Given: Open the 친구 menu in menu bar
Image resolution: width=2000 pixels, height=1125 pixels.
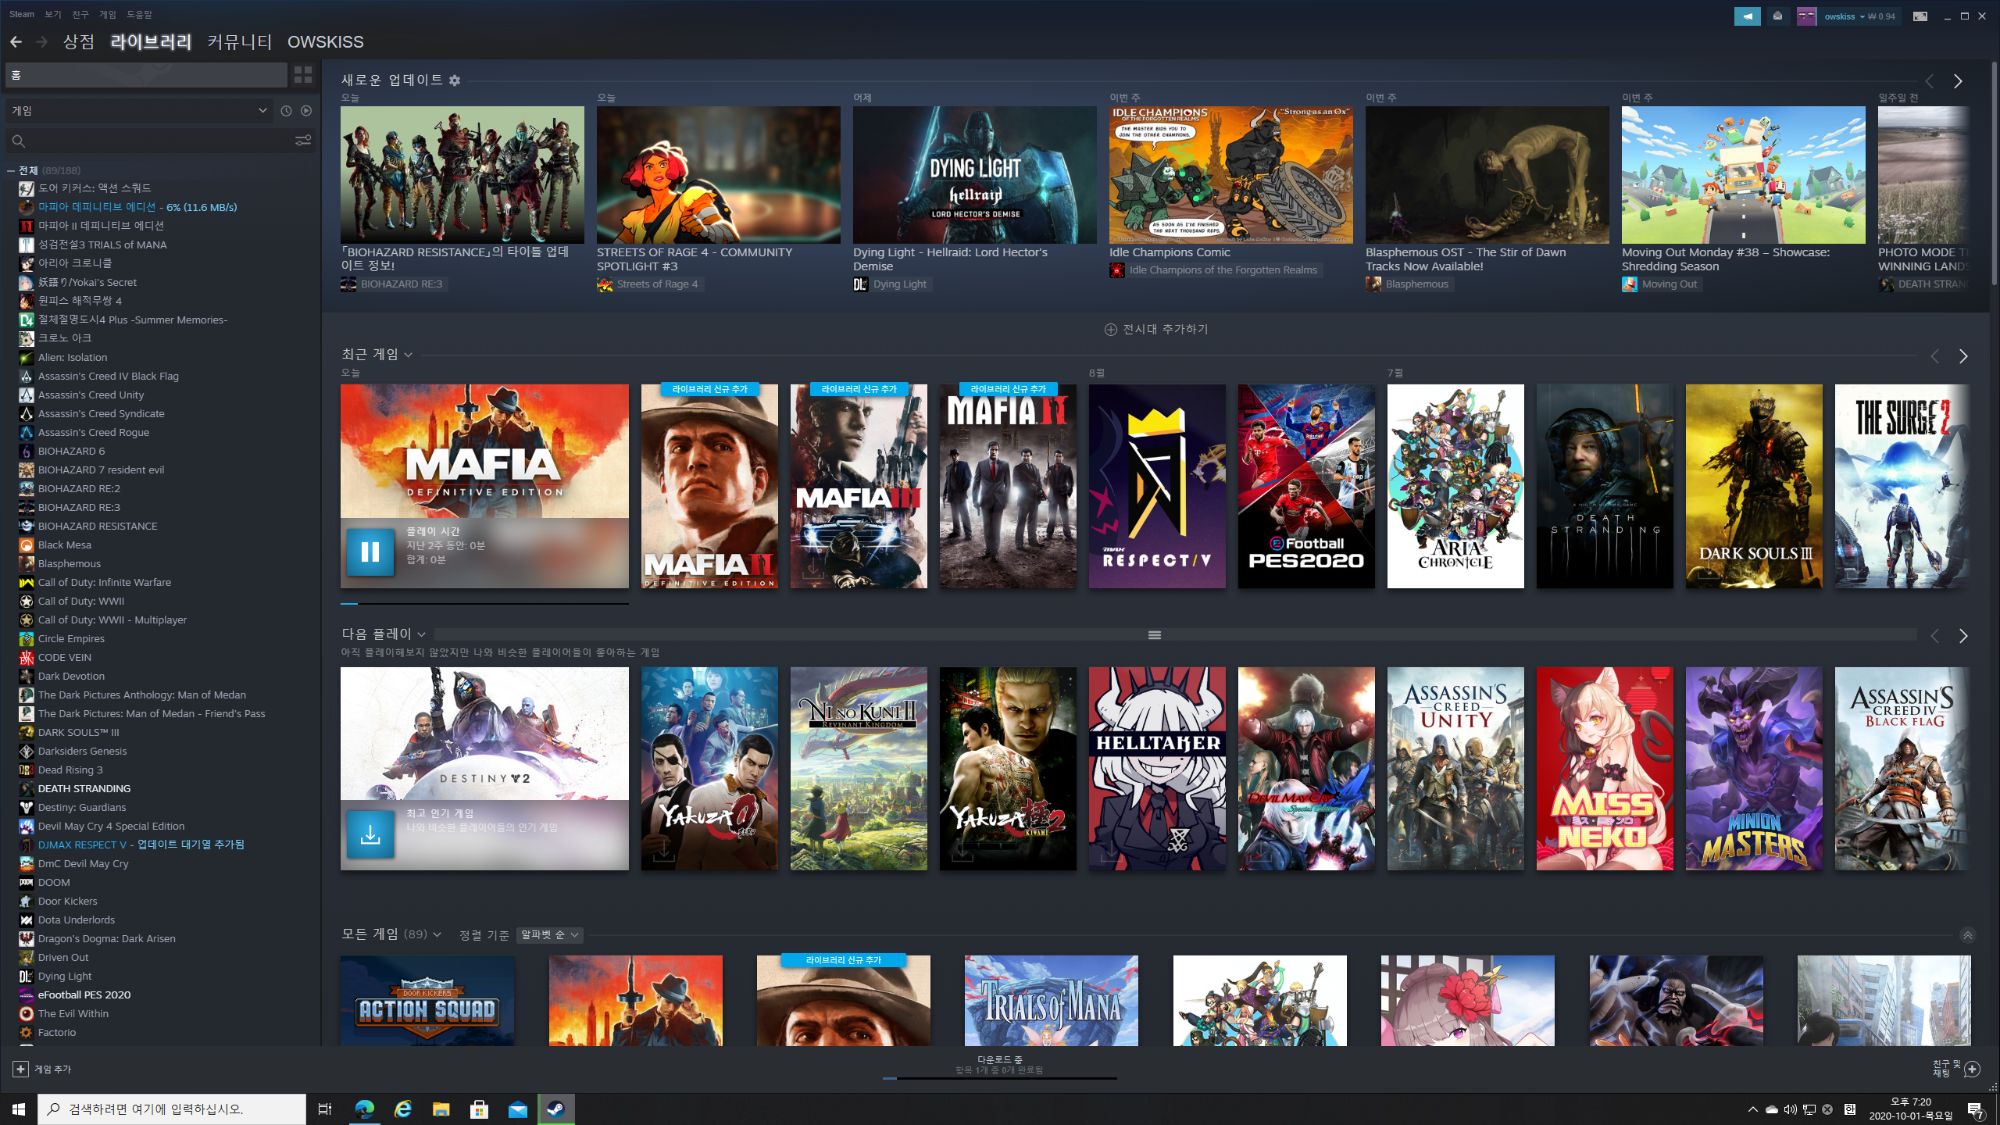Looking at the screenshot, I should [x=80, y=15].
